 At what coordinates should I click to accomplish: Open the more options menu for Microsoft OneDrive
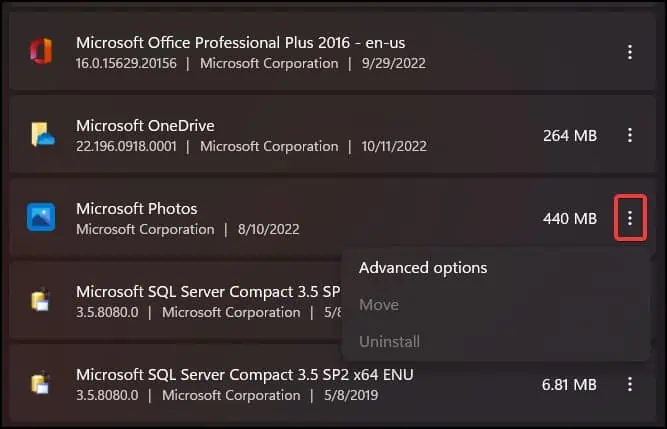[x=629, y=135]
